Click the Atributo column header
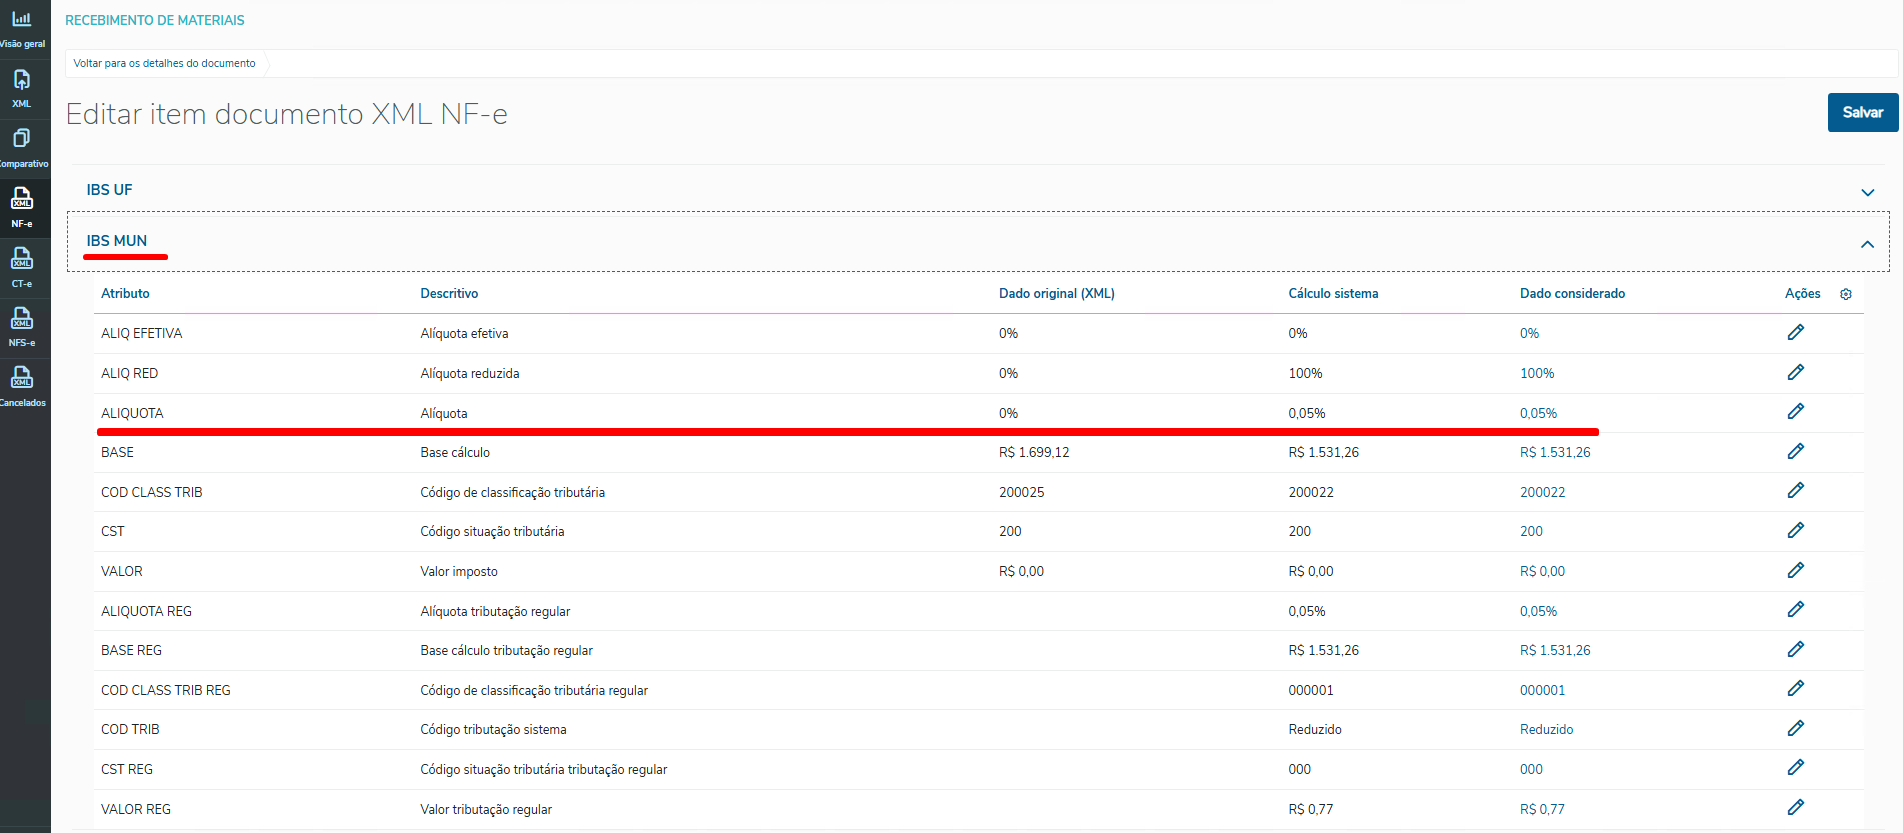Screen dimensions: 1903x833 (125, 294)
